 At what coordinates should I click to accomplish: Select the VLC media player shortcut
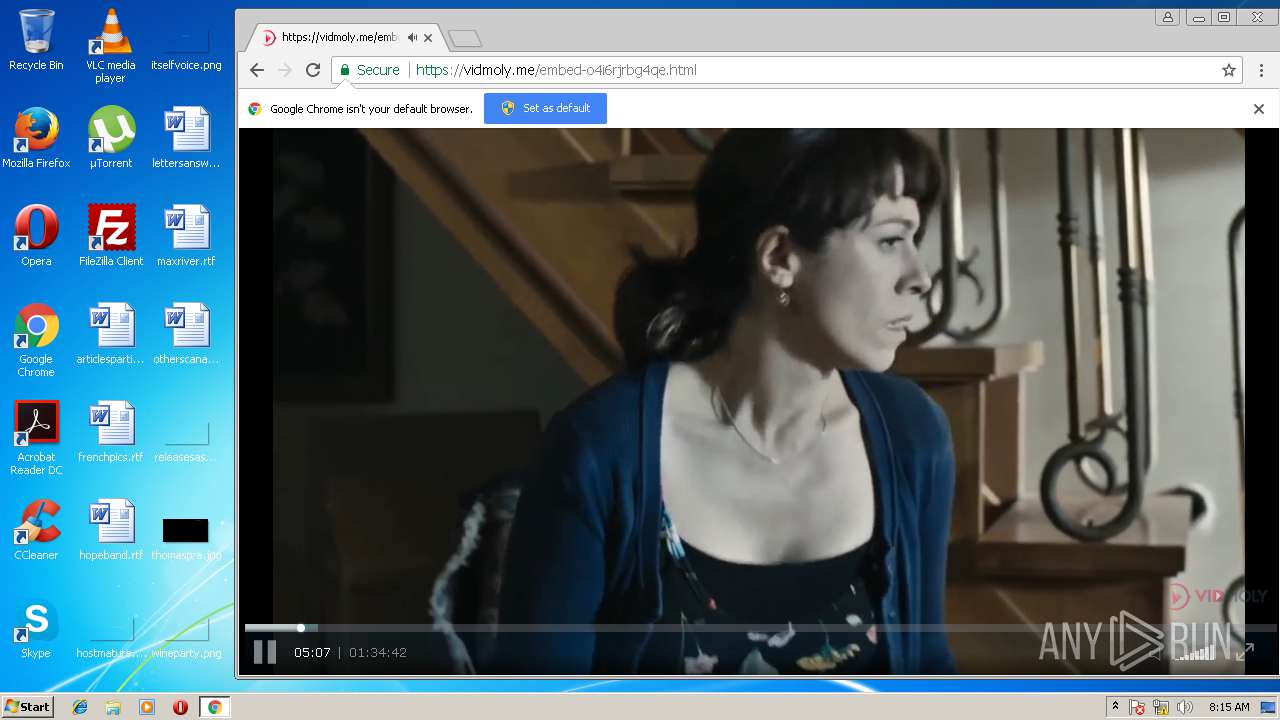pos(110,47)
